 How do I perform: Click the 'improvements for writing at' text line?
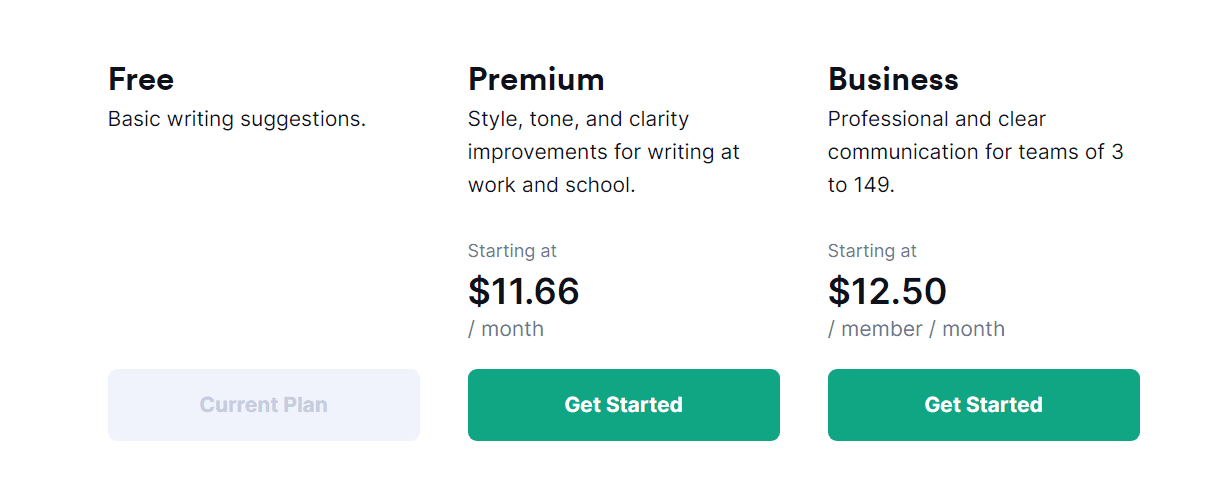click(x=603, y=152)
